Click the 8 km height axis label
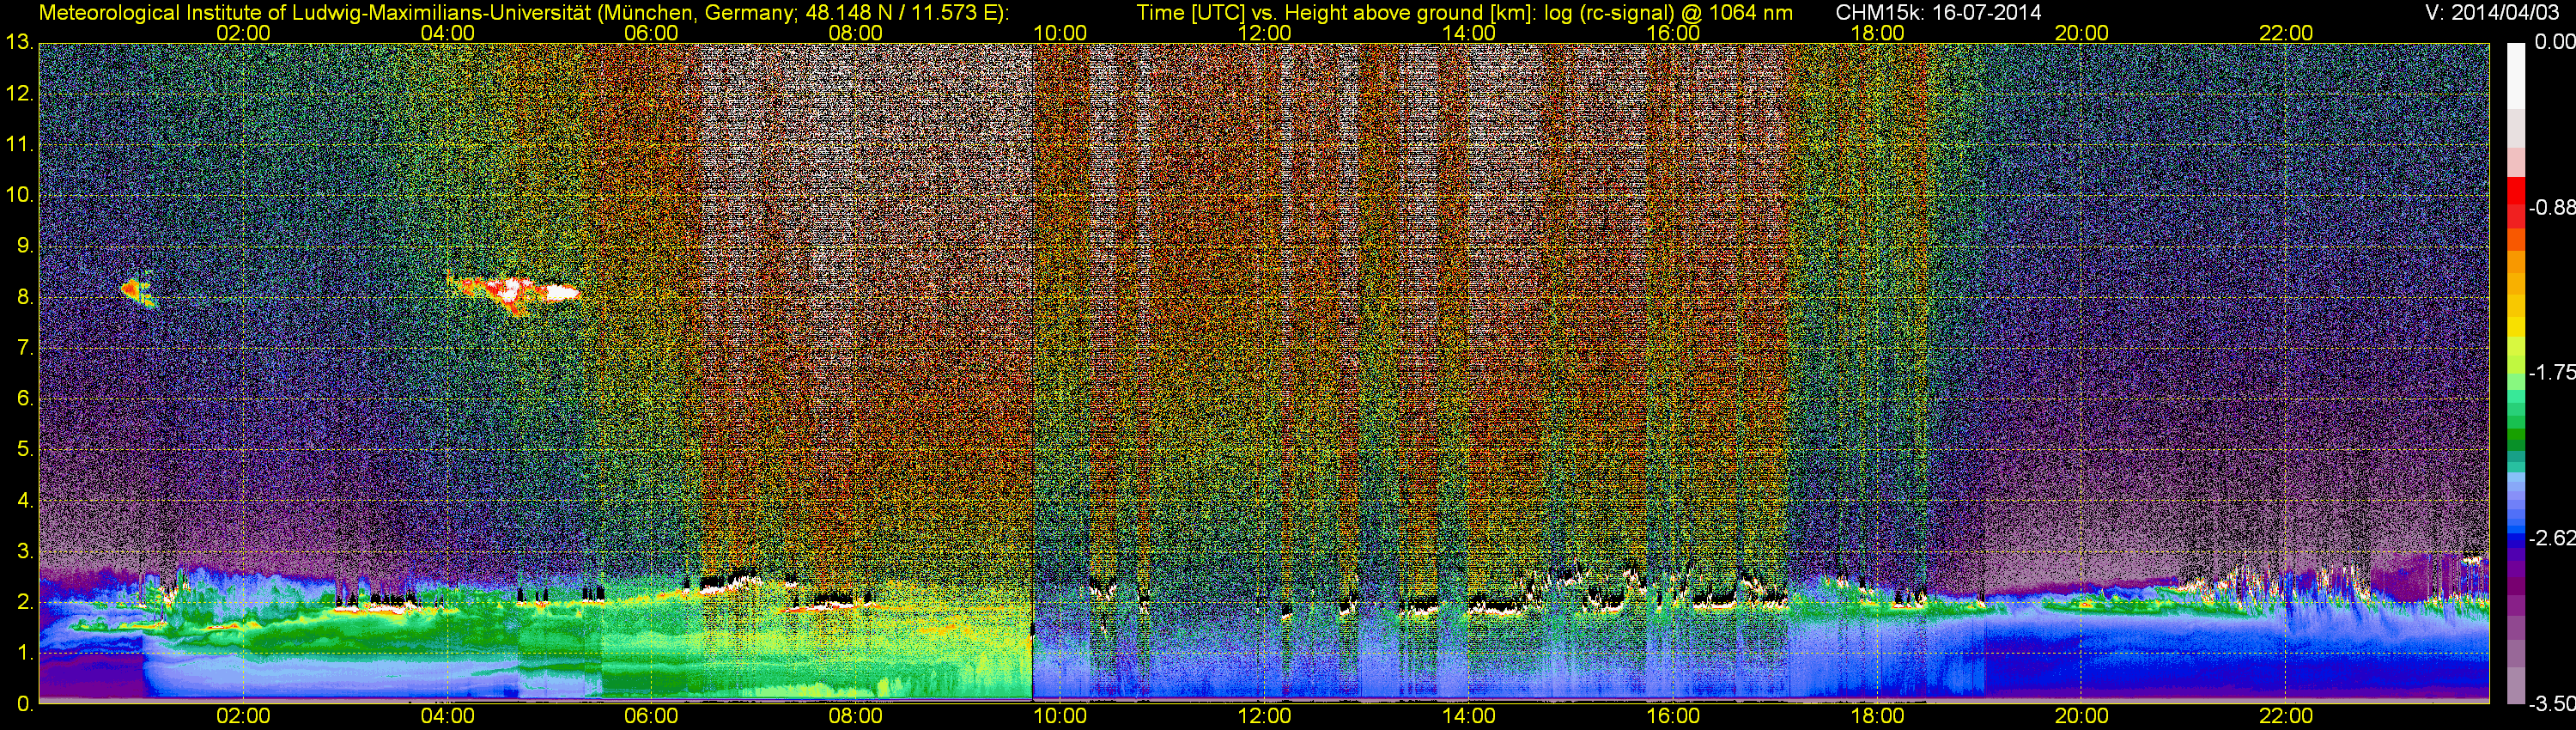This screenshot has width=2576, height=730. coord(23,297)
